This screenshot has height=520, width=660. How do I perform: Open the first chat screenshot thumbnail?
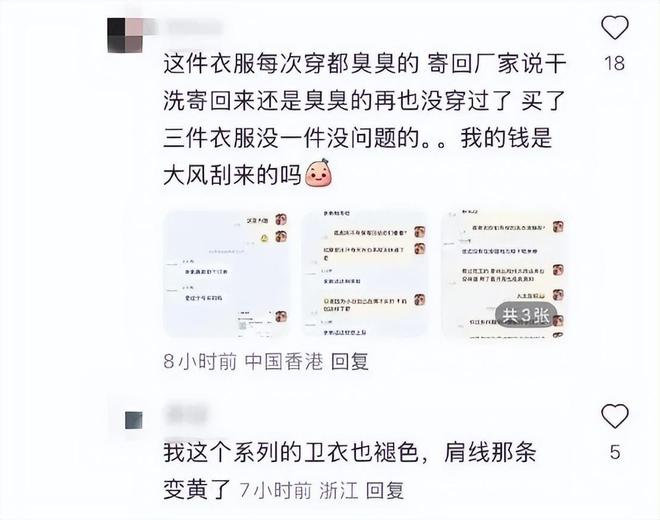tap(227, 274)
